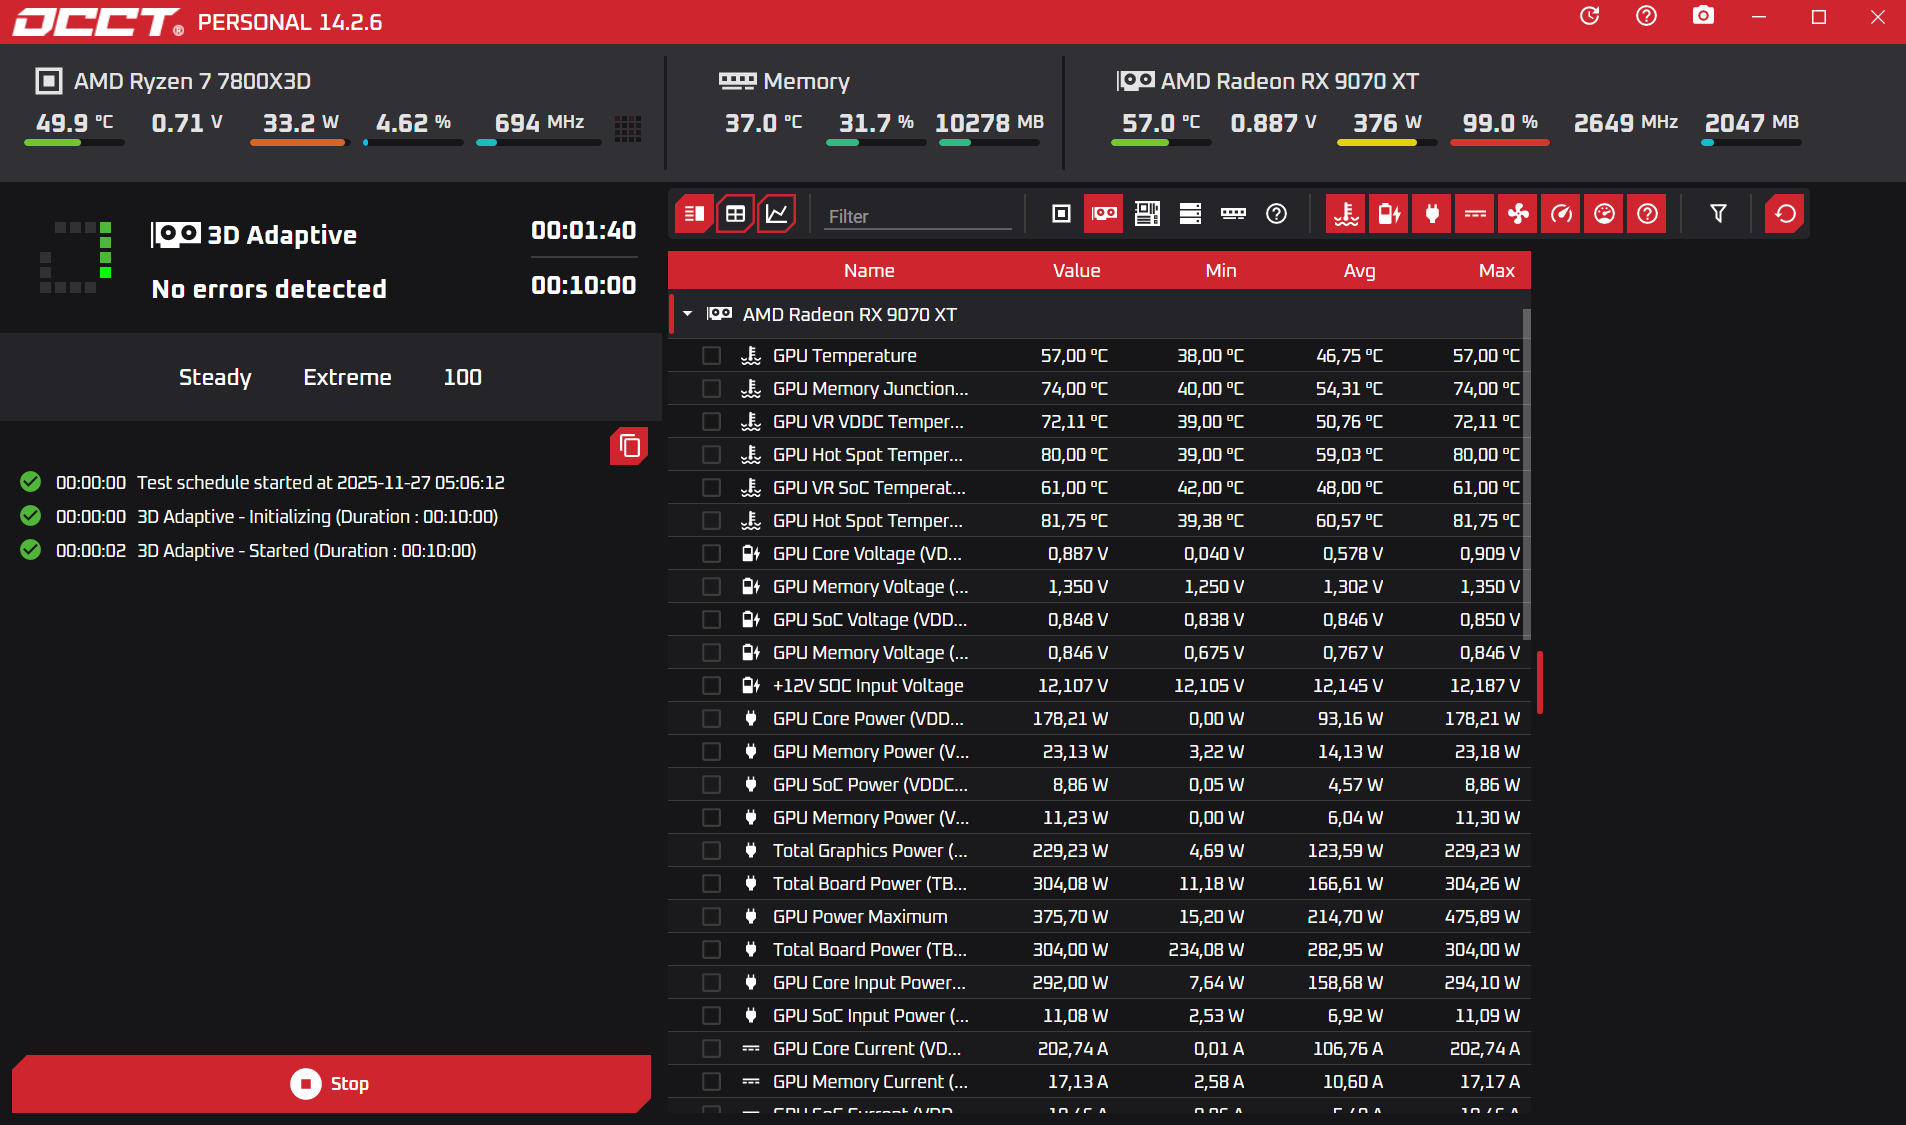
Task: Toggle the memory module sensor source filter
Action: (1233, 214)
